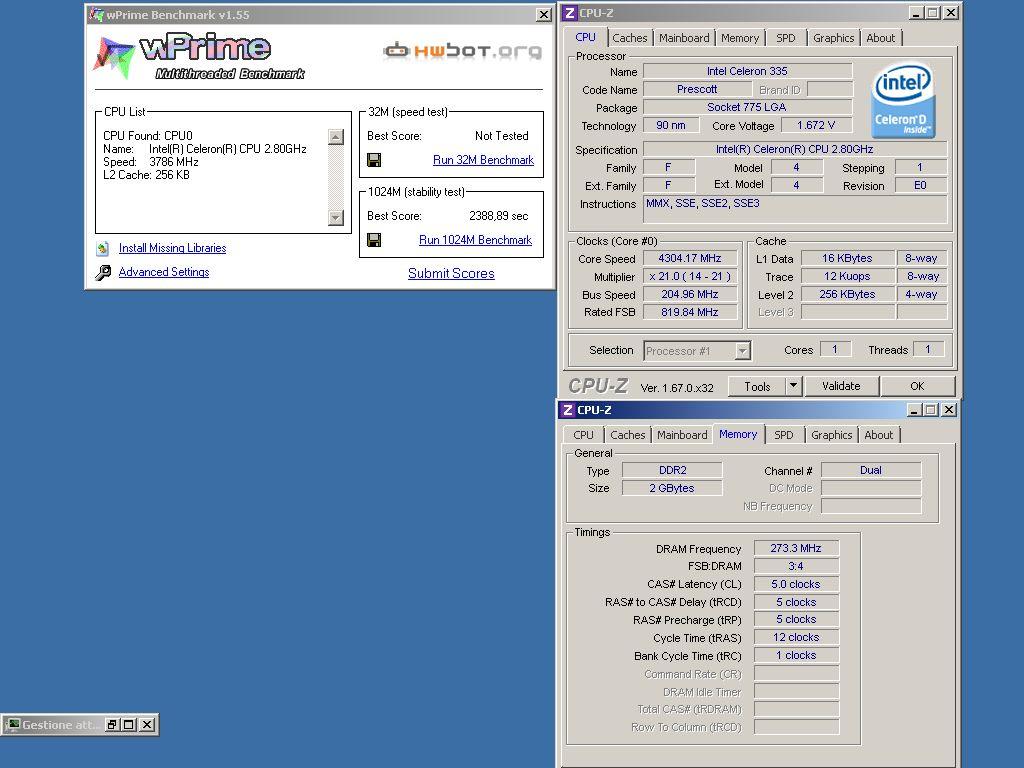
Task: Open the Advanced Settings link
Action: click(164, 272)
